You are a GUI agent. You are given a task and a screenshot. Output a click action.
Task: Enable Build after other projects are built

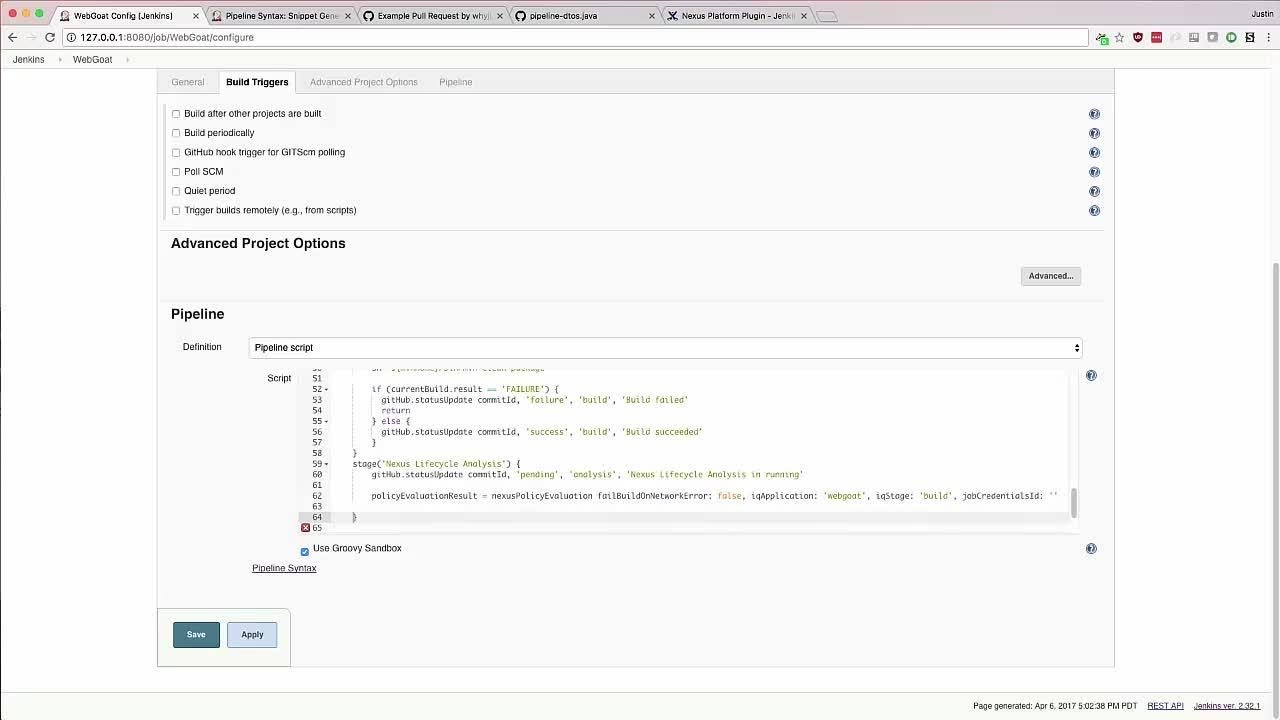click(176, 114)
